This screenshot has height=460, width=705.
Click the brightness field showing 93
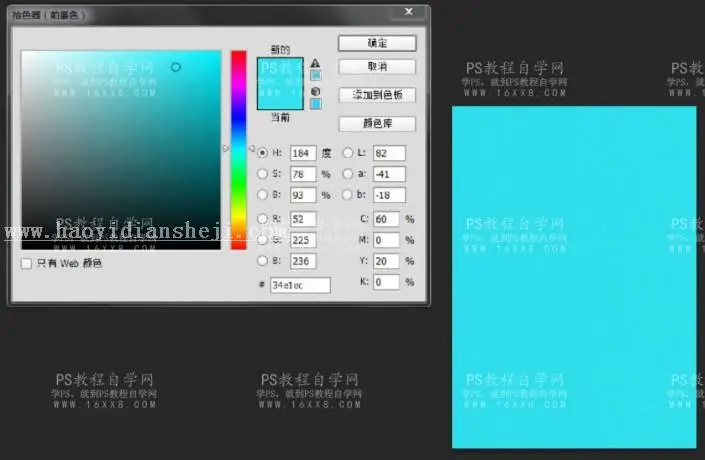point(303,195)
